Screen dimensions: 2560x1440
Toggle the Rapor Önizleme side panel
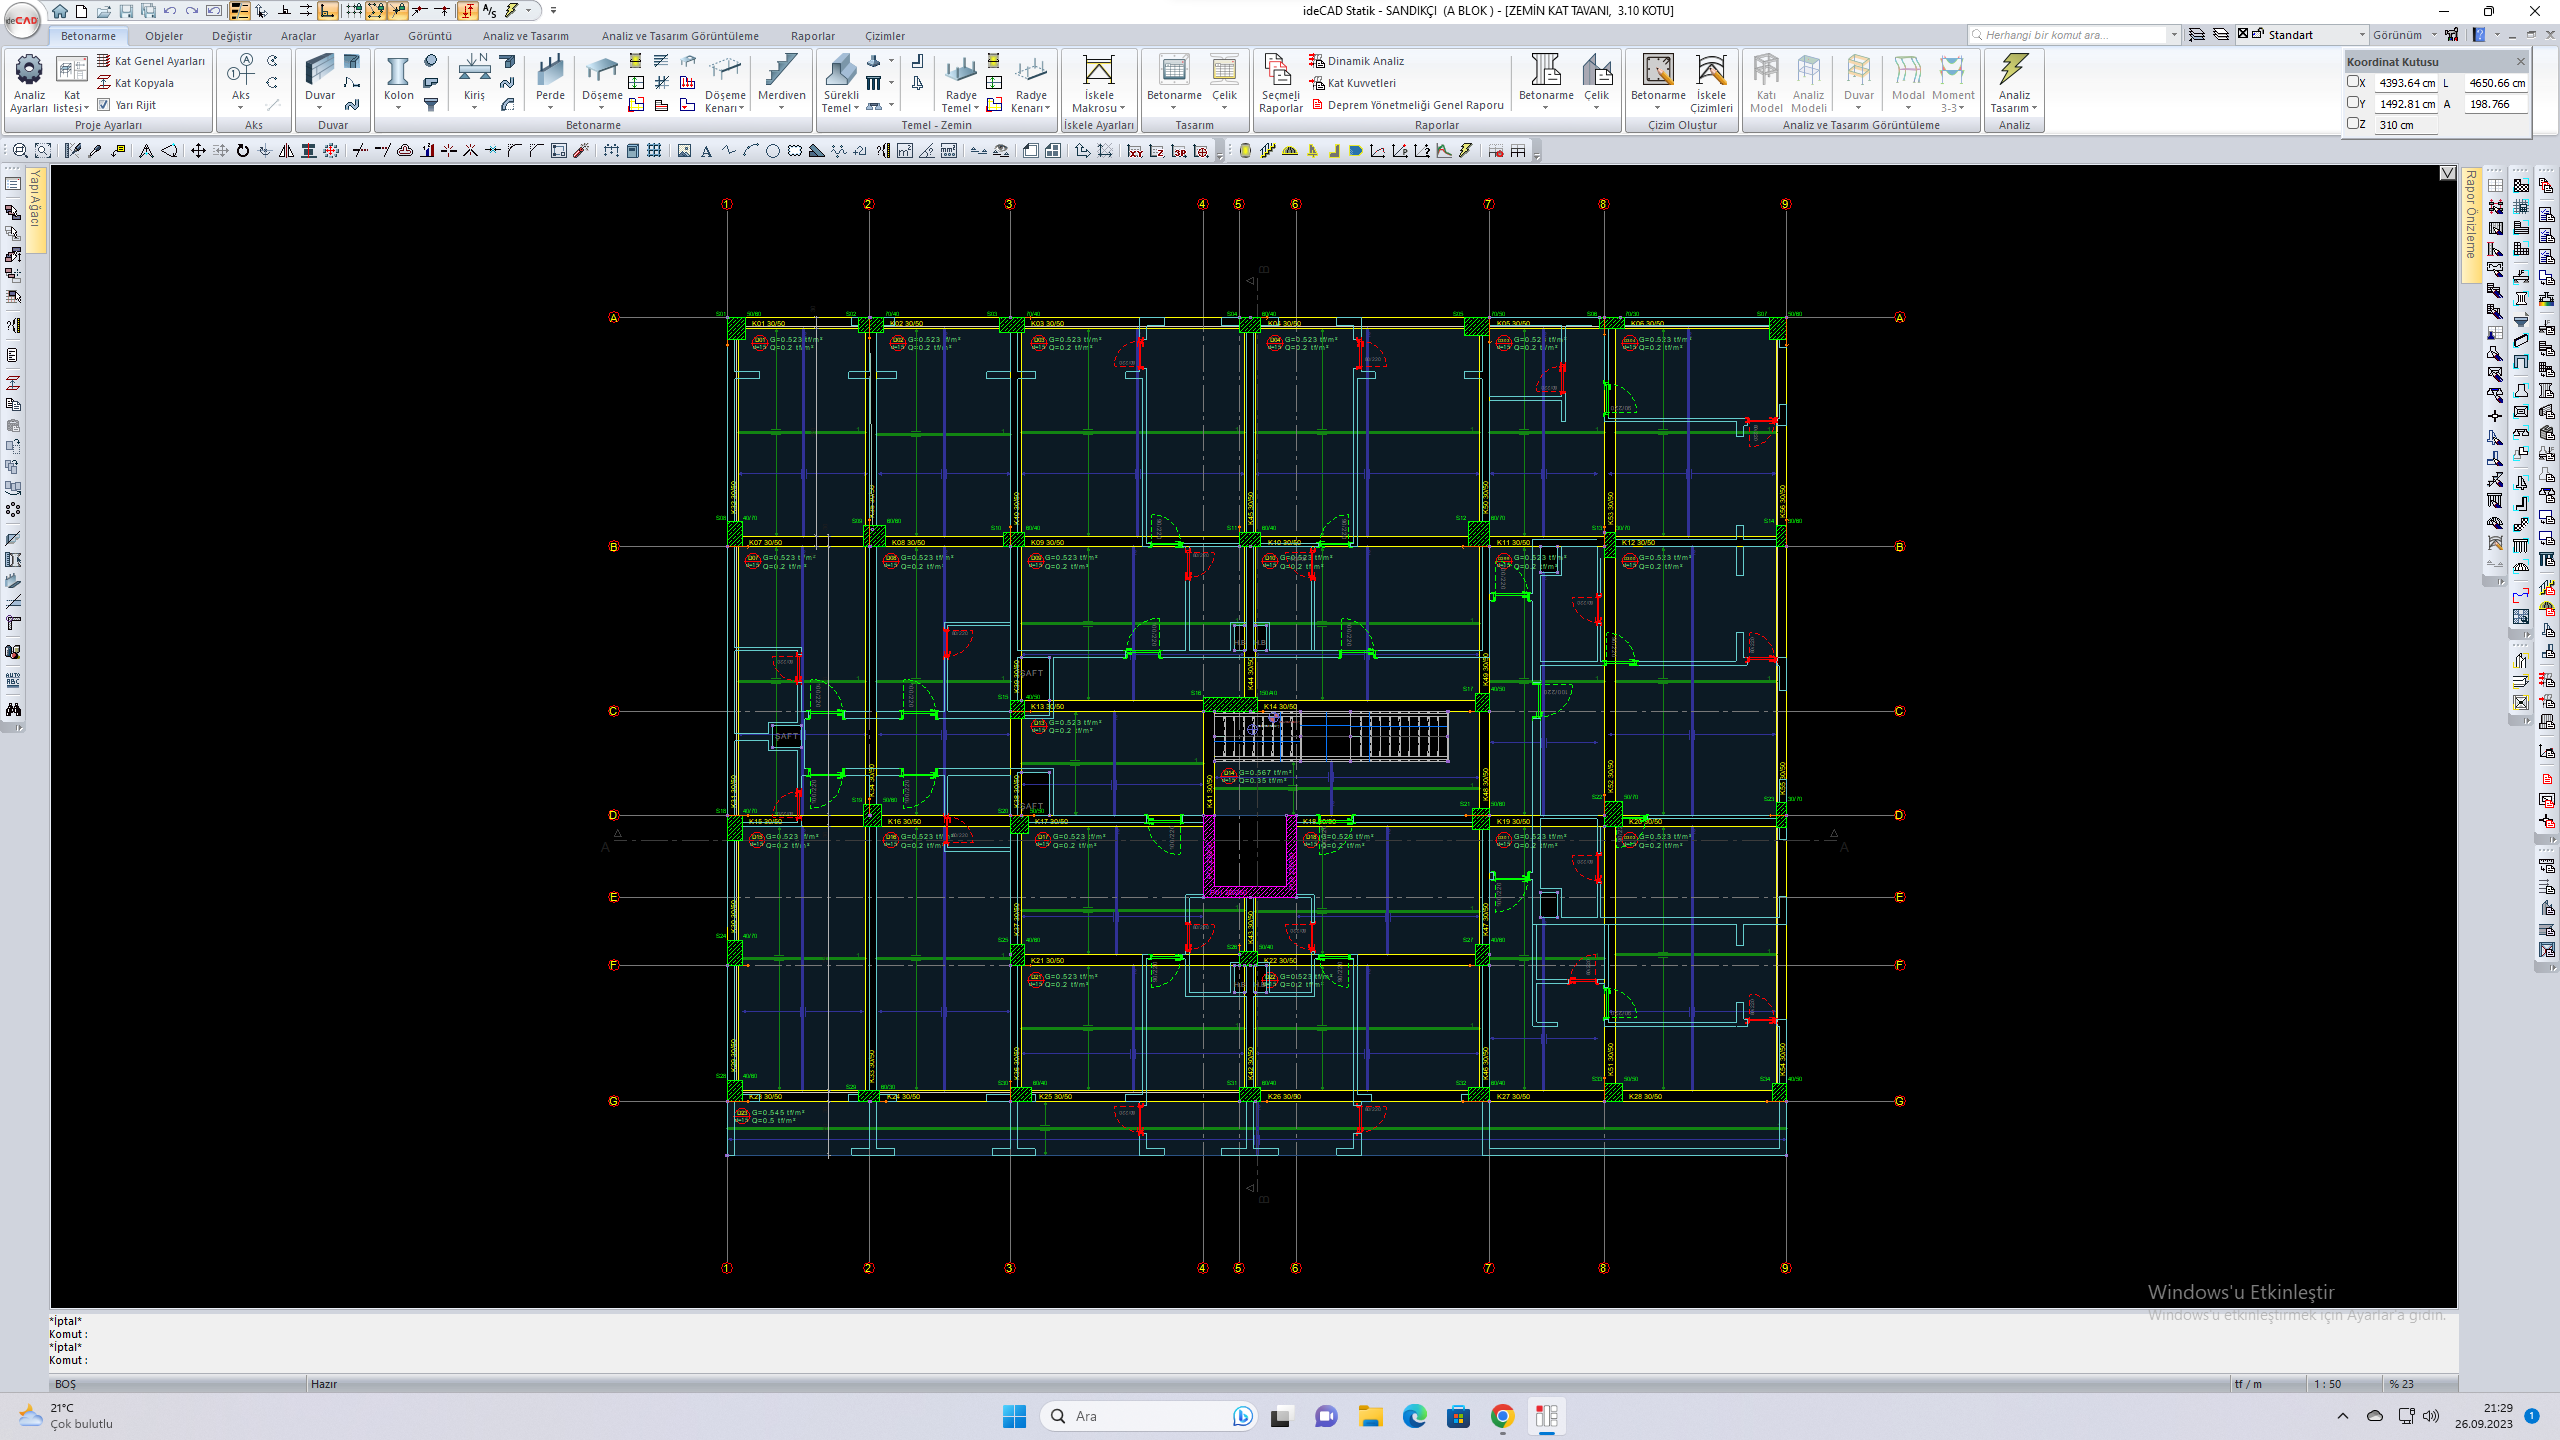click(2470, 224)
